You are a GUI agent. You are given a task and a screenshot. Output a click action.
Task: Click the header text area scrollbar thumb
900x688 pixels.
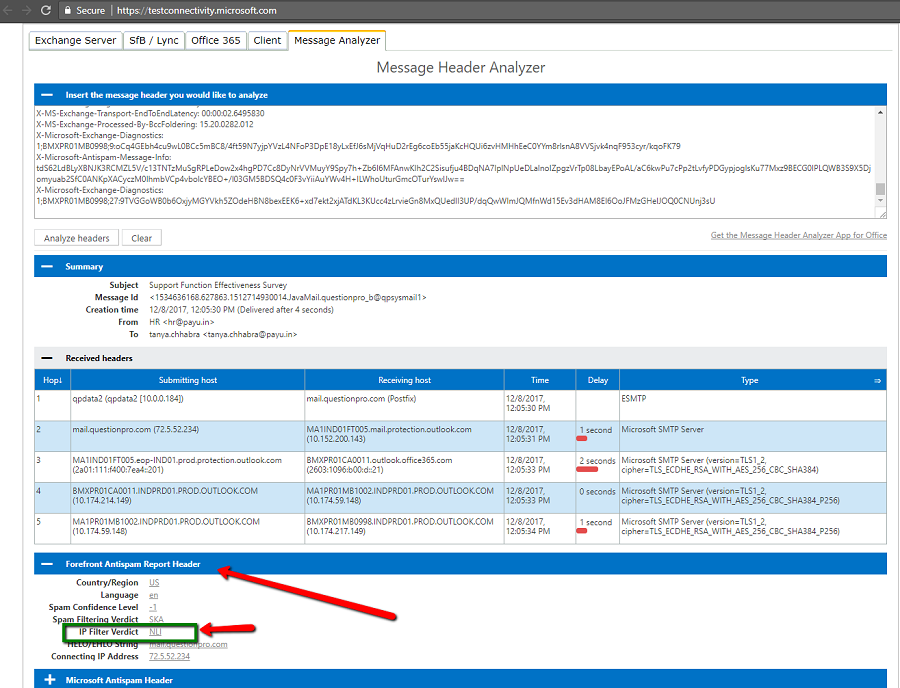pyautogui.click(x=880, y=189)
